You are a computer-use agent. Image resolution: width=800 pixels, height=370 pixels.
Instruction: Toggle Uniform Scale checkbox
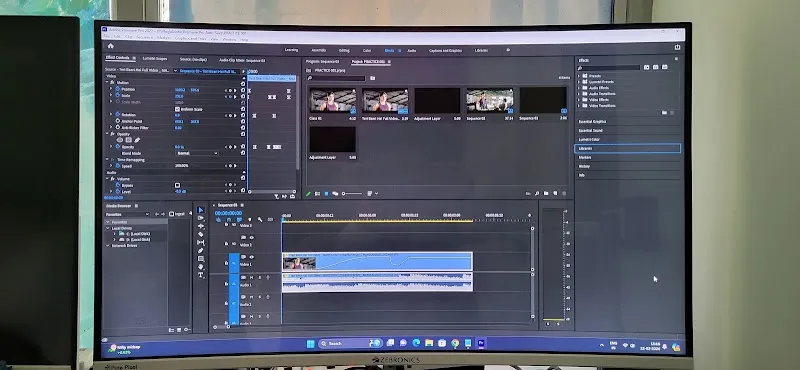point(178,109)
